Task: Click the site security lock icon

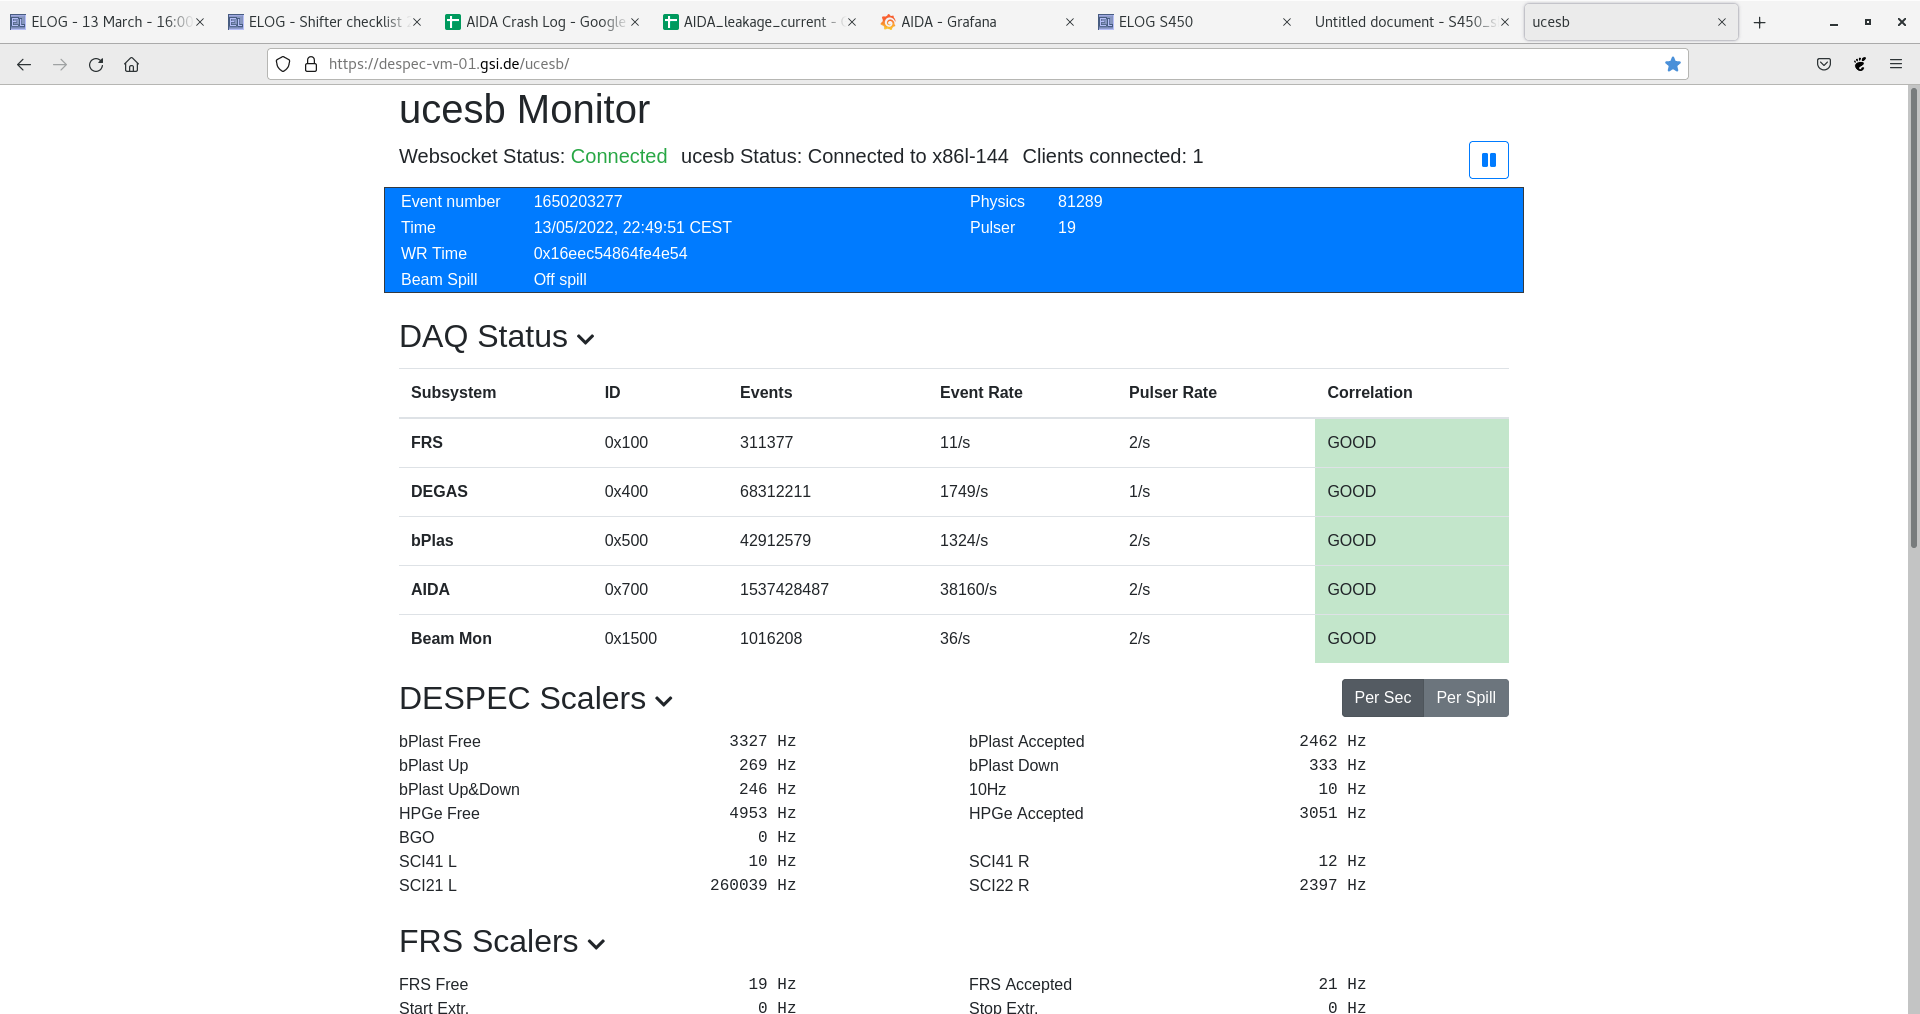Action: (311, 64)
